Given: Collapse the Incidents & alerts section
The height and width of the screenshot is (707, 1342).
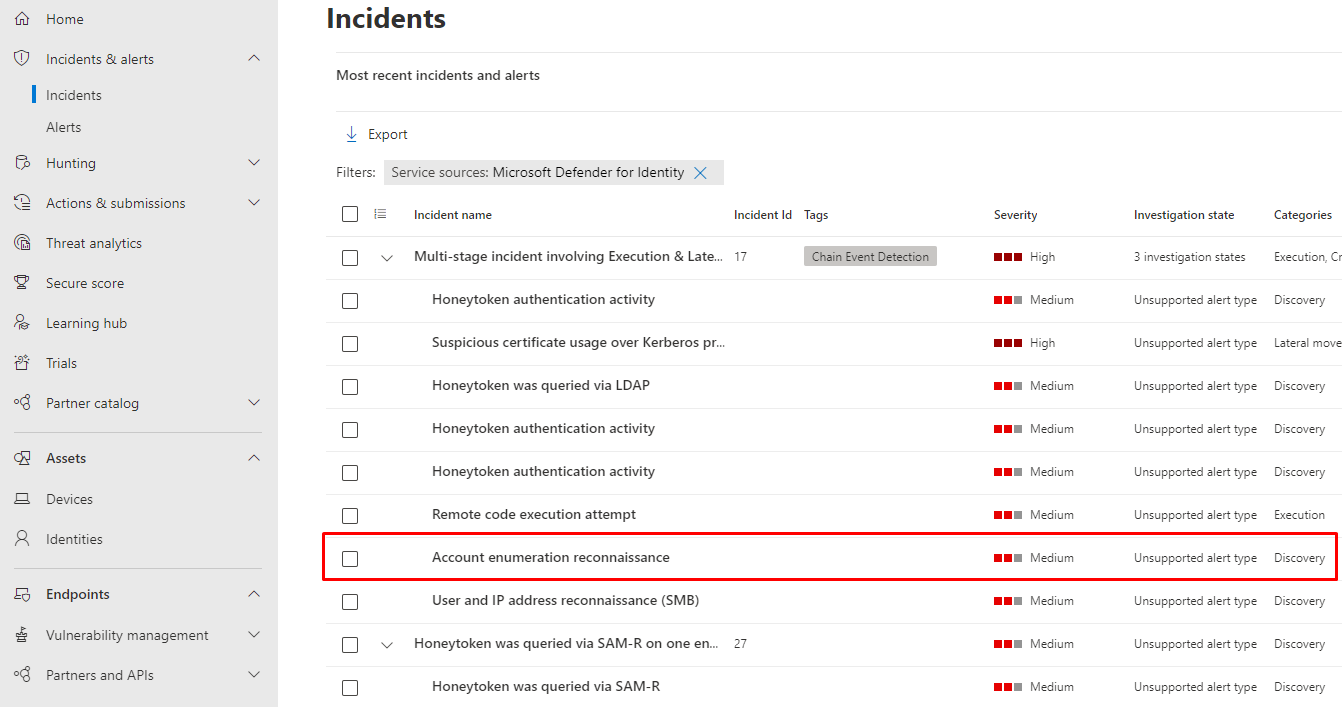Looking at the screenshot, I should coord(254,59).
